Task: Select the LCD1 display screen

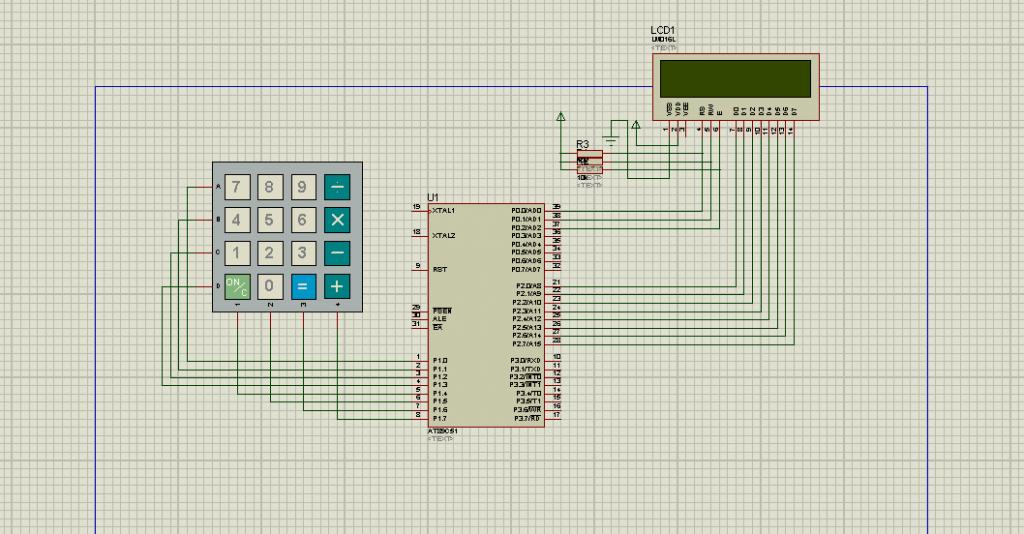Action: click(x=735, y=79)
